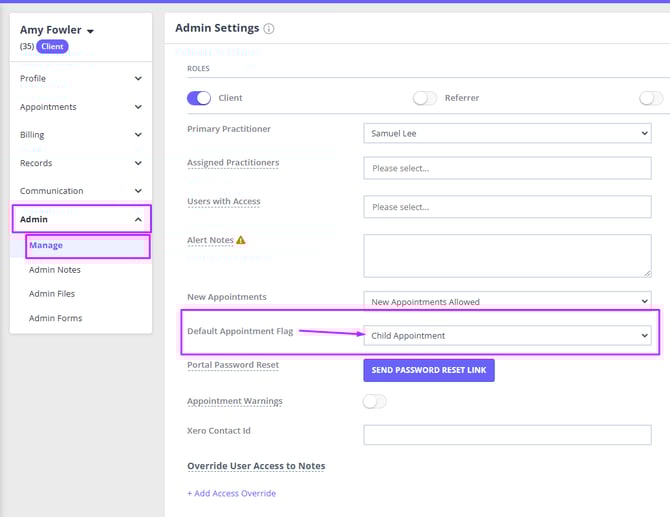Enable the Referrer role toggle
Image resolution: width=670 pixels, height=517 pixels.
point(425,98)
